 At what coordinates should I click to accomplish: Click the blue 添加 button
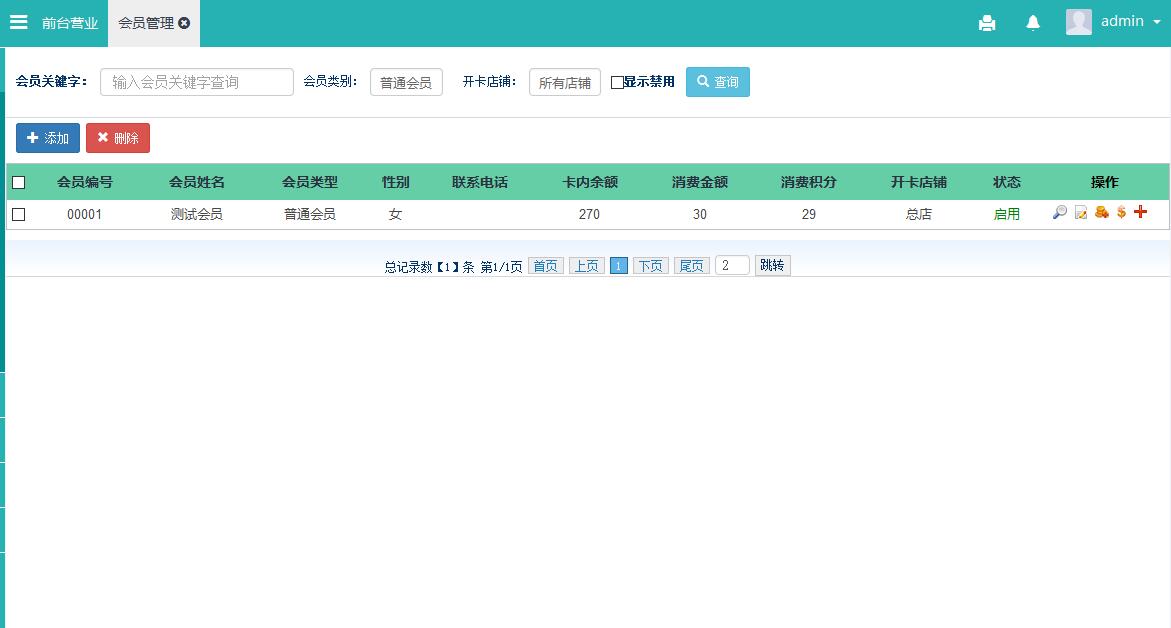point(48,138)
